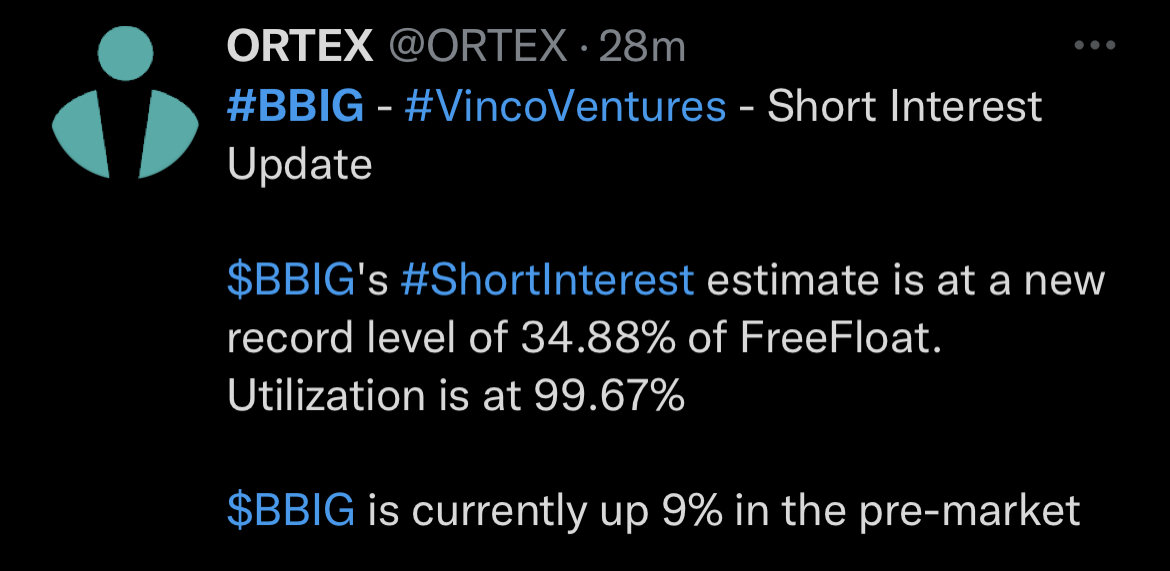Click the ORTEX display name
The width and height of the screenshot is (1170, 571).
(x=300, y=48)
